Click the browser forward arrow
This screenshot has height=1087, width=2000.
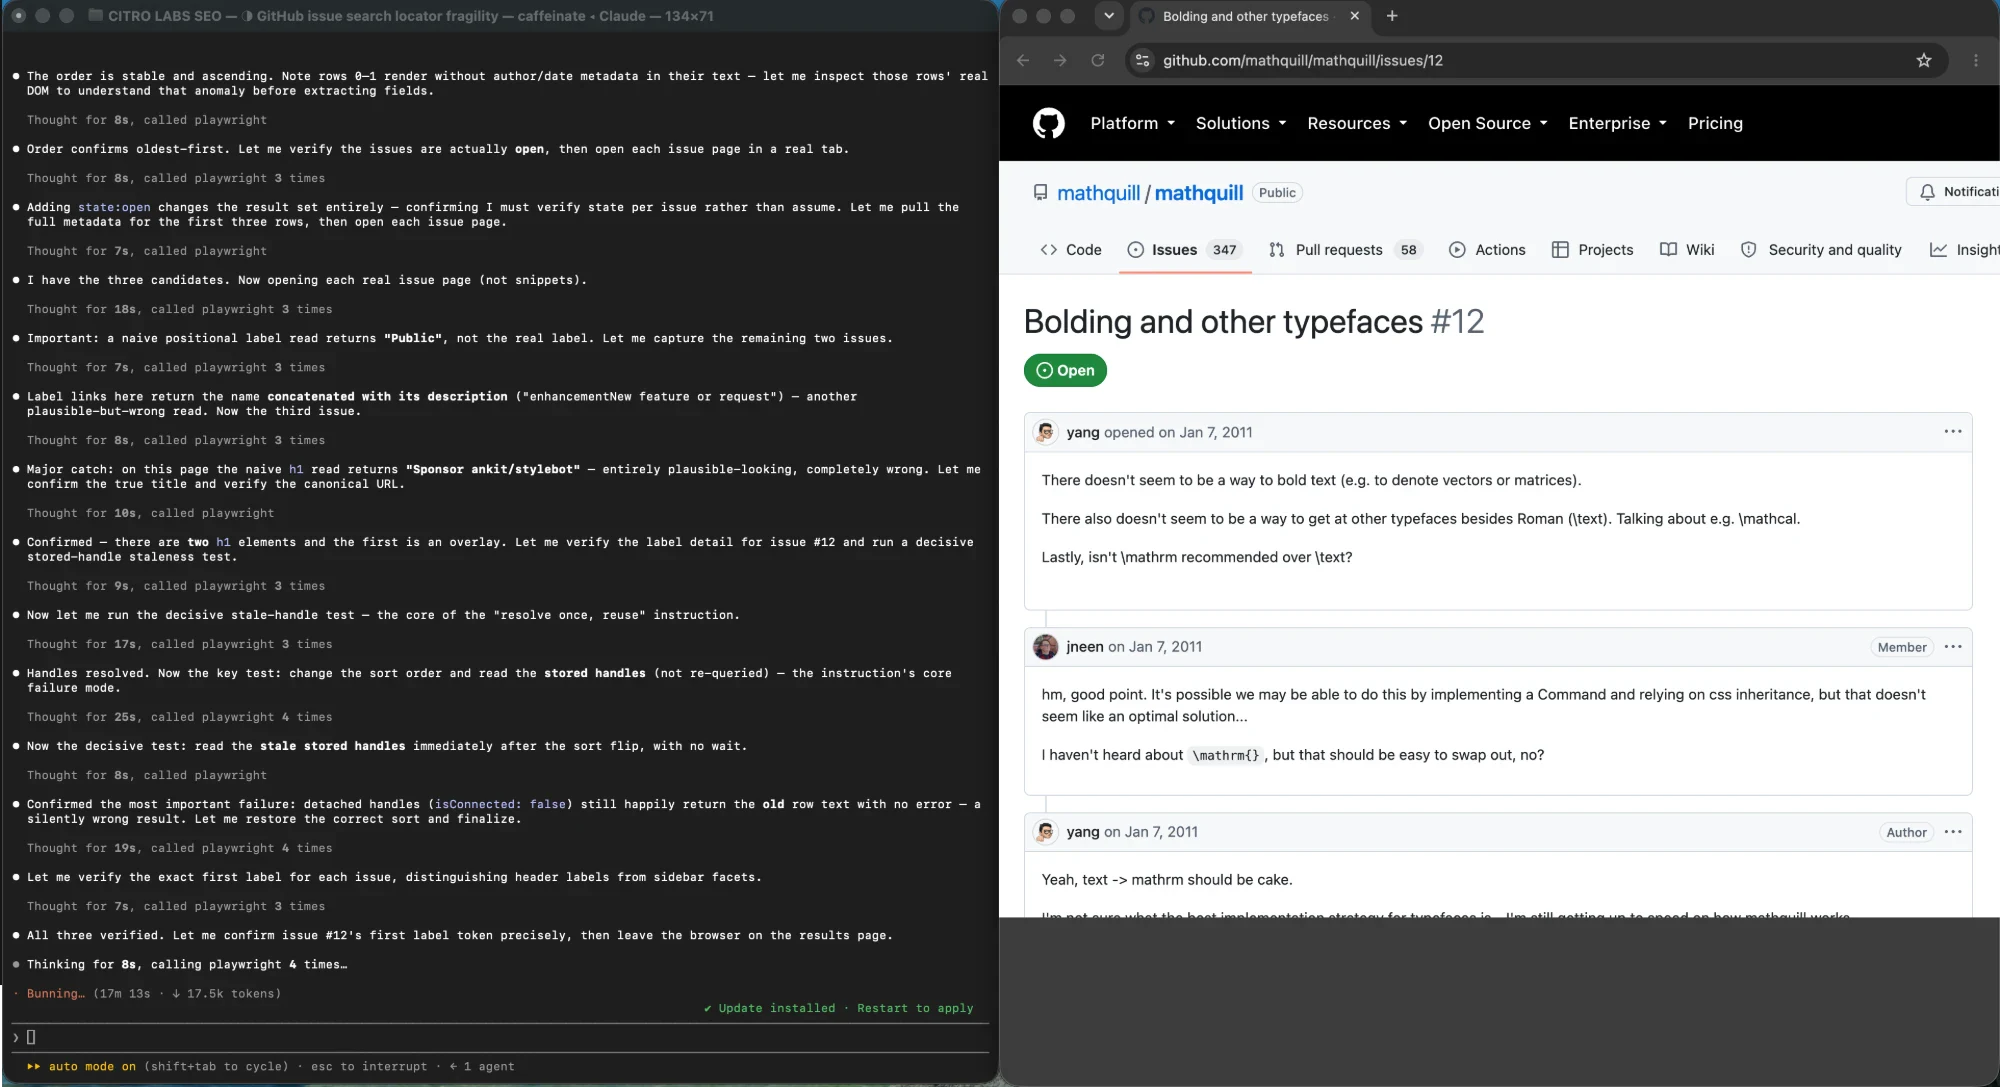[1060, 60]
